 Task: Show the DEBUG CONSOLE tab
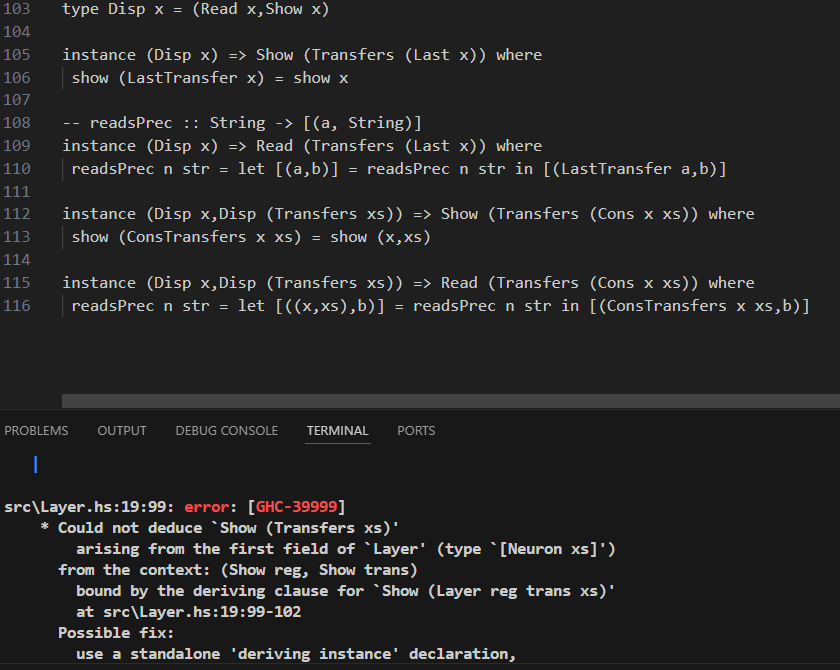coord(226,431)
